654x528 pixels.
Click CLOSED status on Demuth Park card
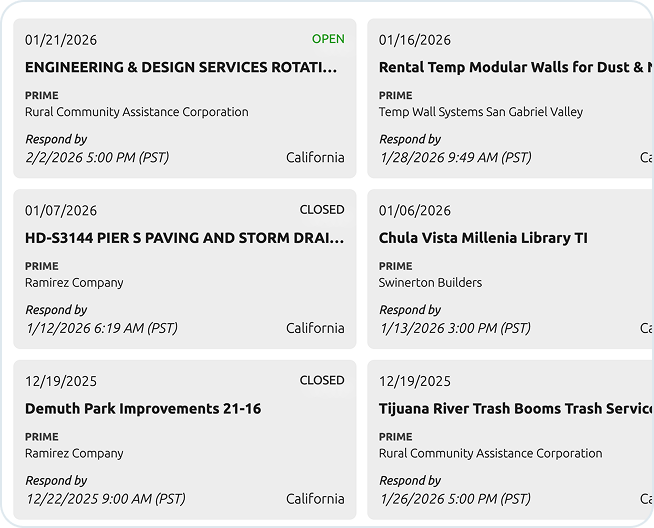pyautogui.click(x=322, y=380)
